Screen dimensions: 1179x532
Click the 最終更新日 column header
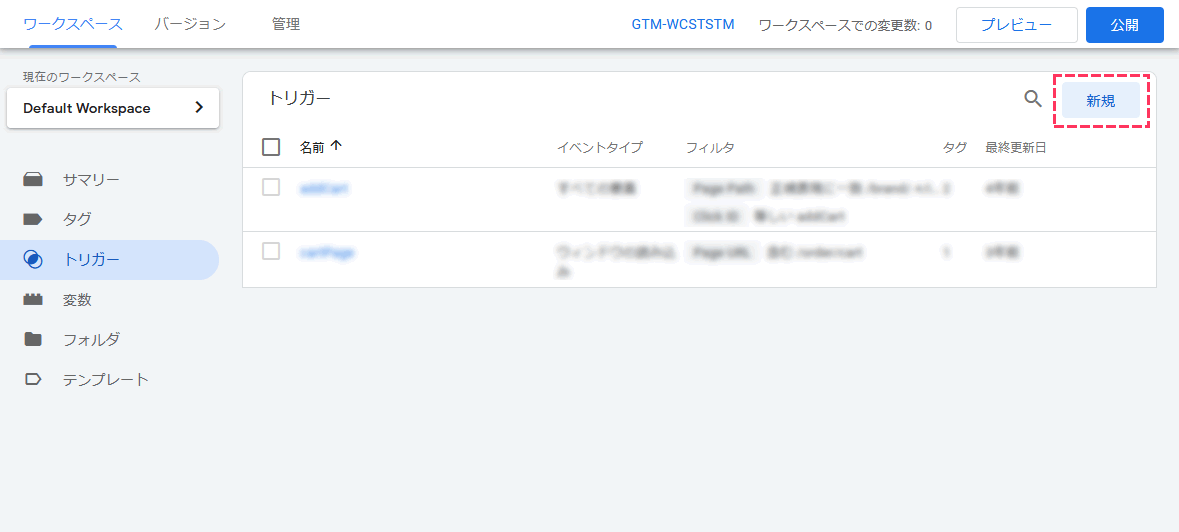[x=1016, y=147]
